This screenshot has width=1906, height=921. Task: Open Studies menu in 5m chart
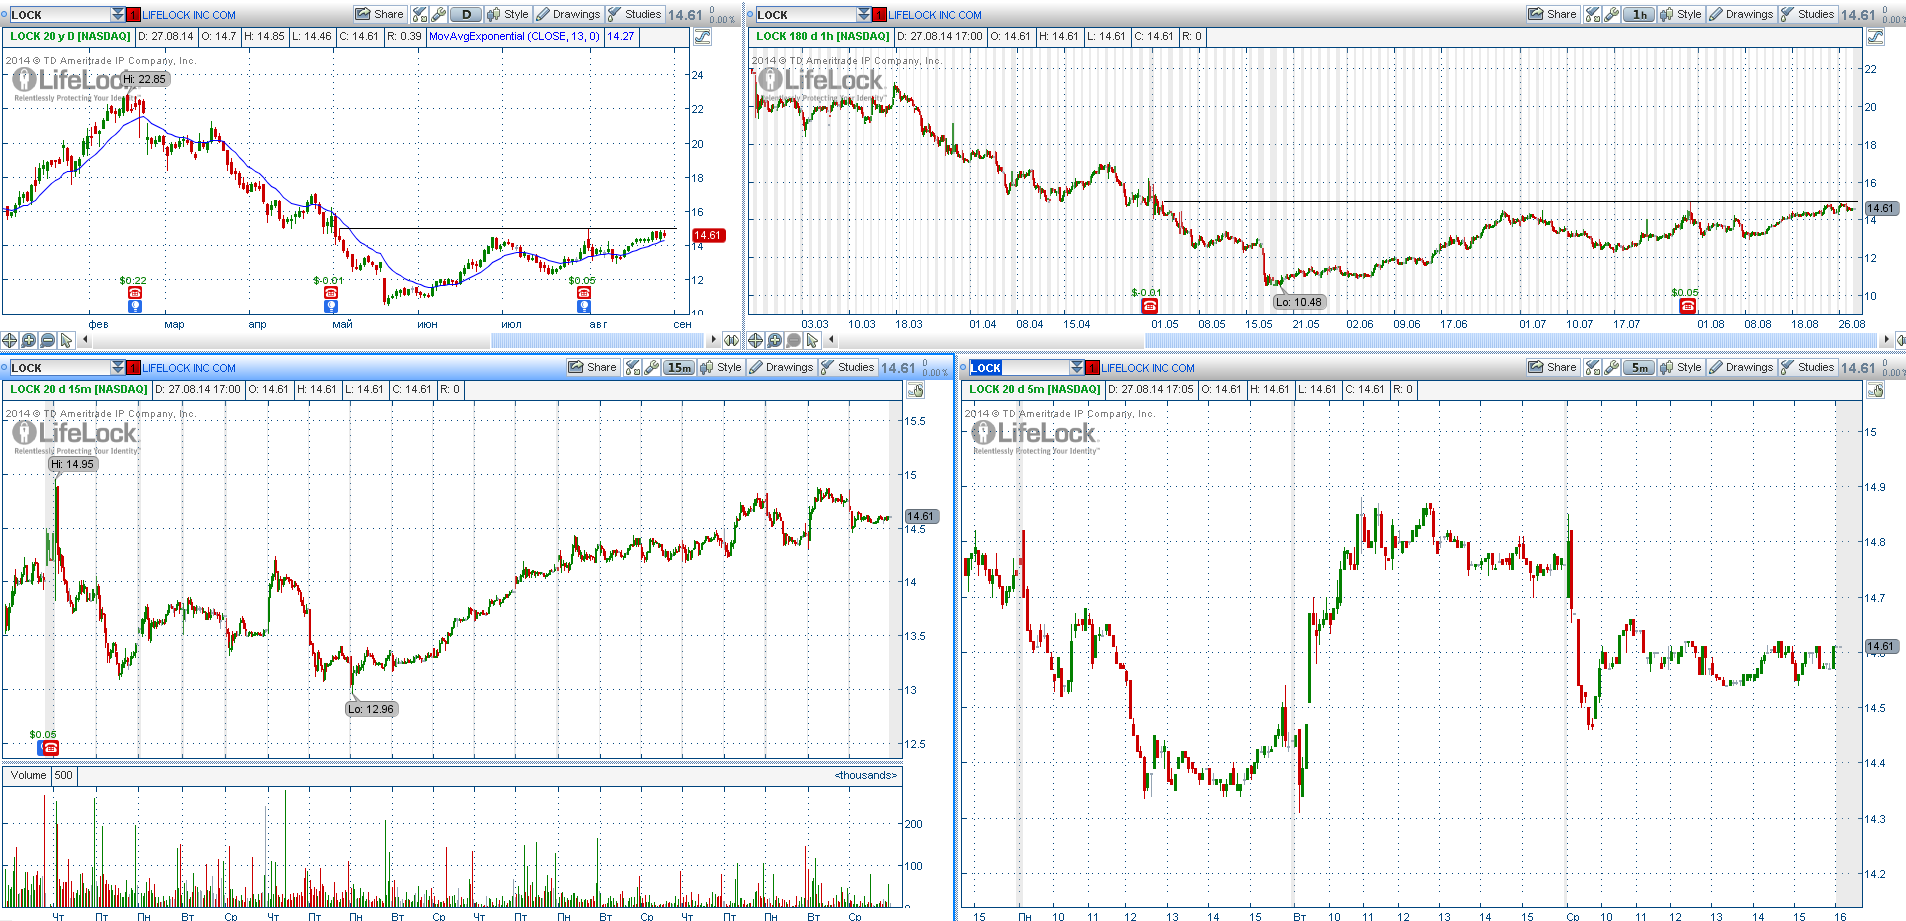(1808, 367)
